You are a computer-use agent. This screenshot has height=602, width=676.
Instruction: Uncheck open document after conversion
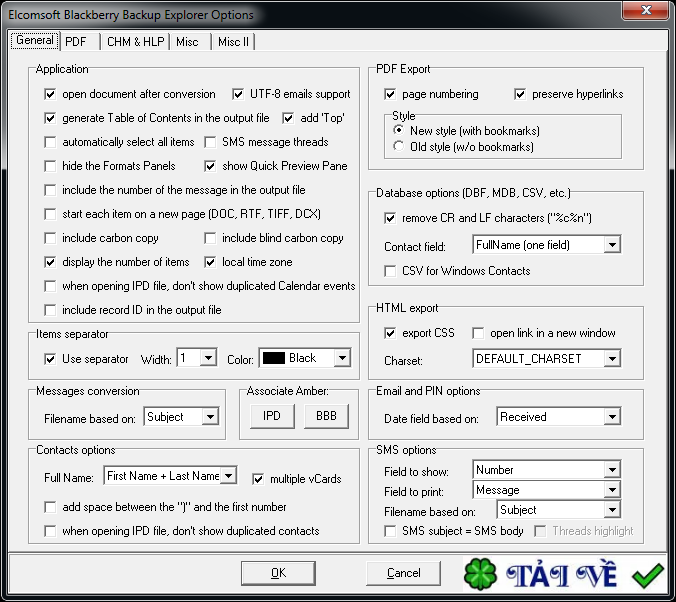pyautogui.click(x=50, y=94)
